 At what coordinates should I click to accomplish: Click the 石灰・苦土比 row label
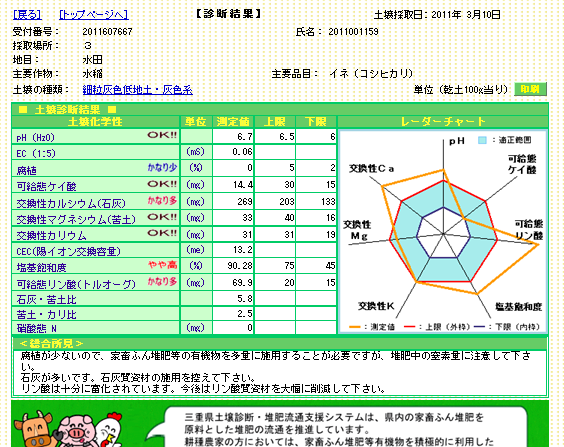click(46, 299)
